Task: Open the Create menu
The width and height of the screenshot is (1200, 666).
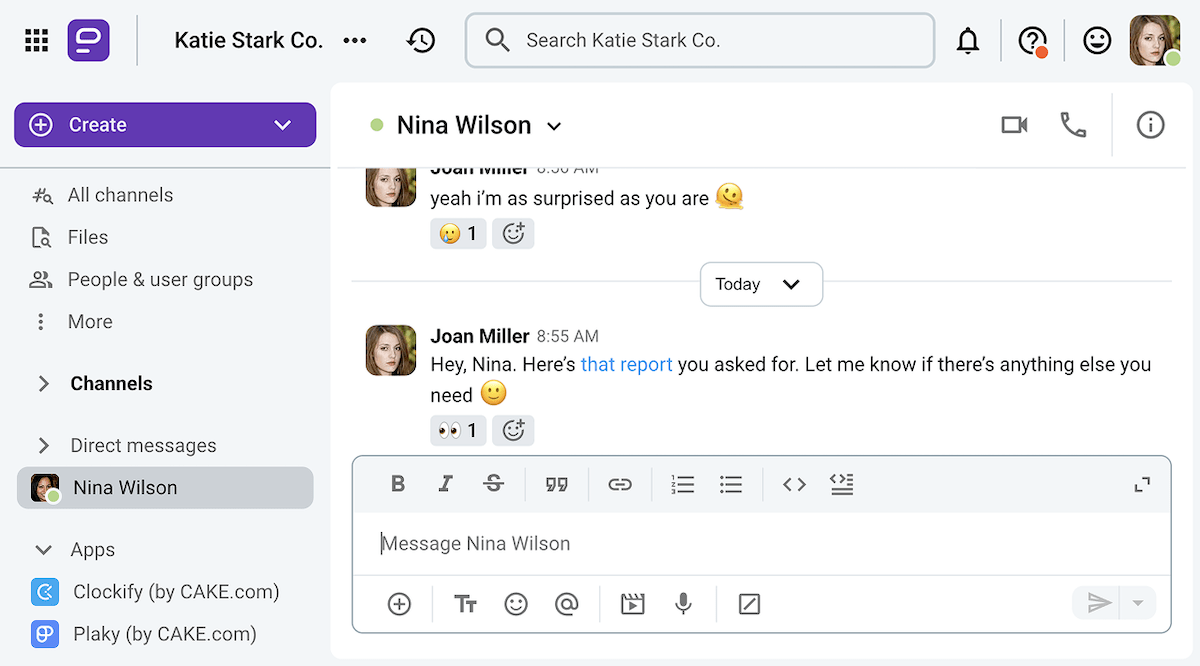Action: [x=164, y=124]
